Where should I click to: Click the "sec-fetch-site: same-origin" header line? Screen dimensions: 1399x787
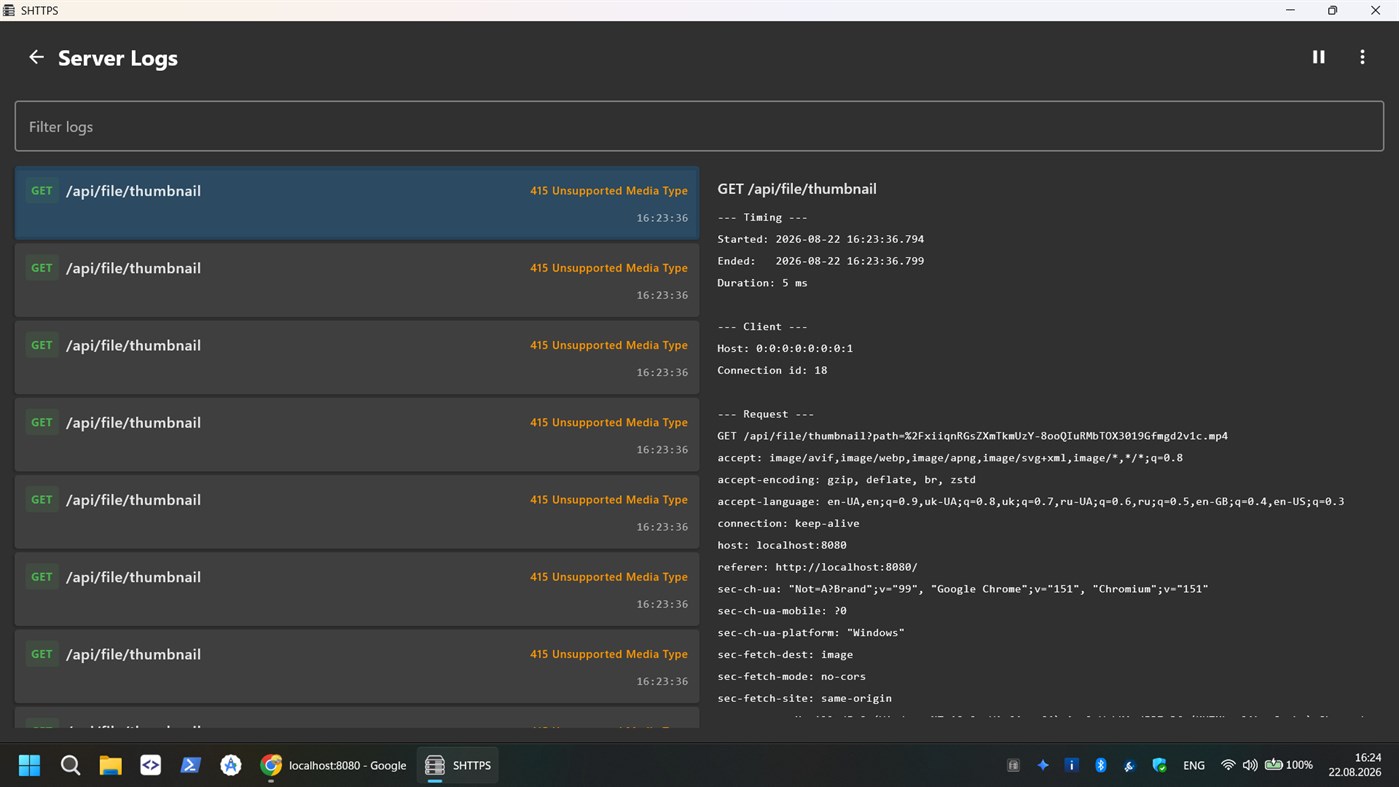pos(804,699)
